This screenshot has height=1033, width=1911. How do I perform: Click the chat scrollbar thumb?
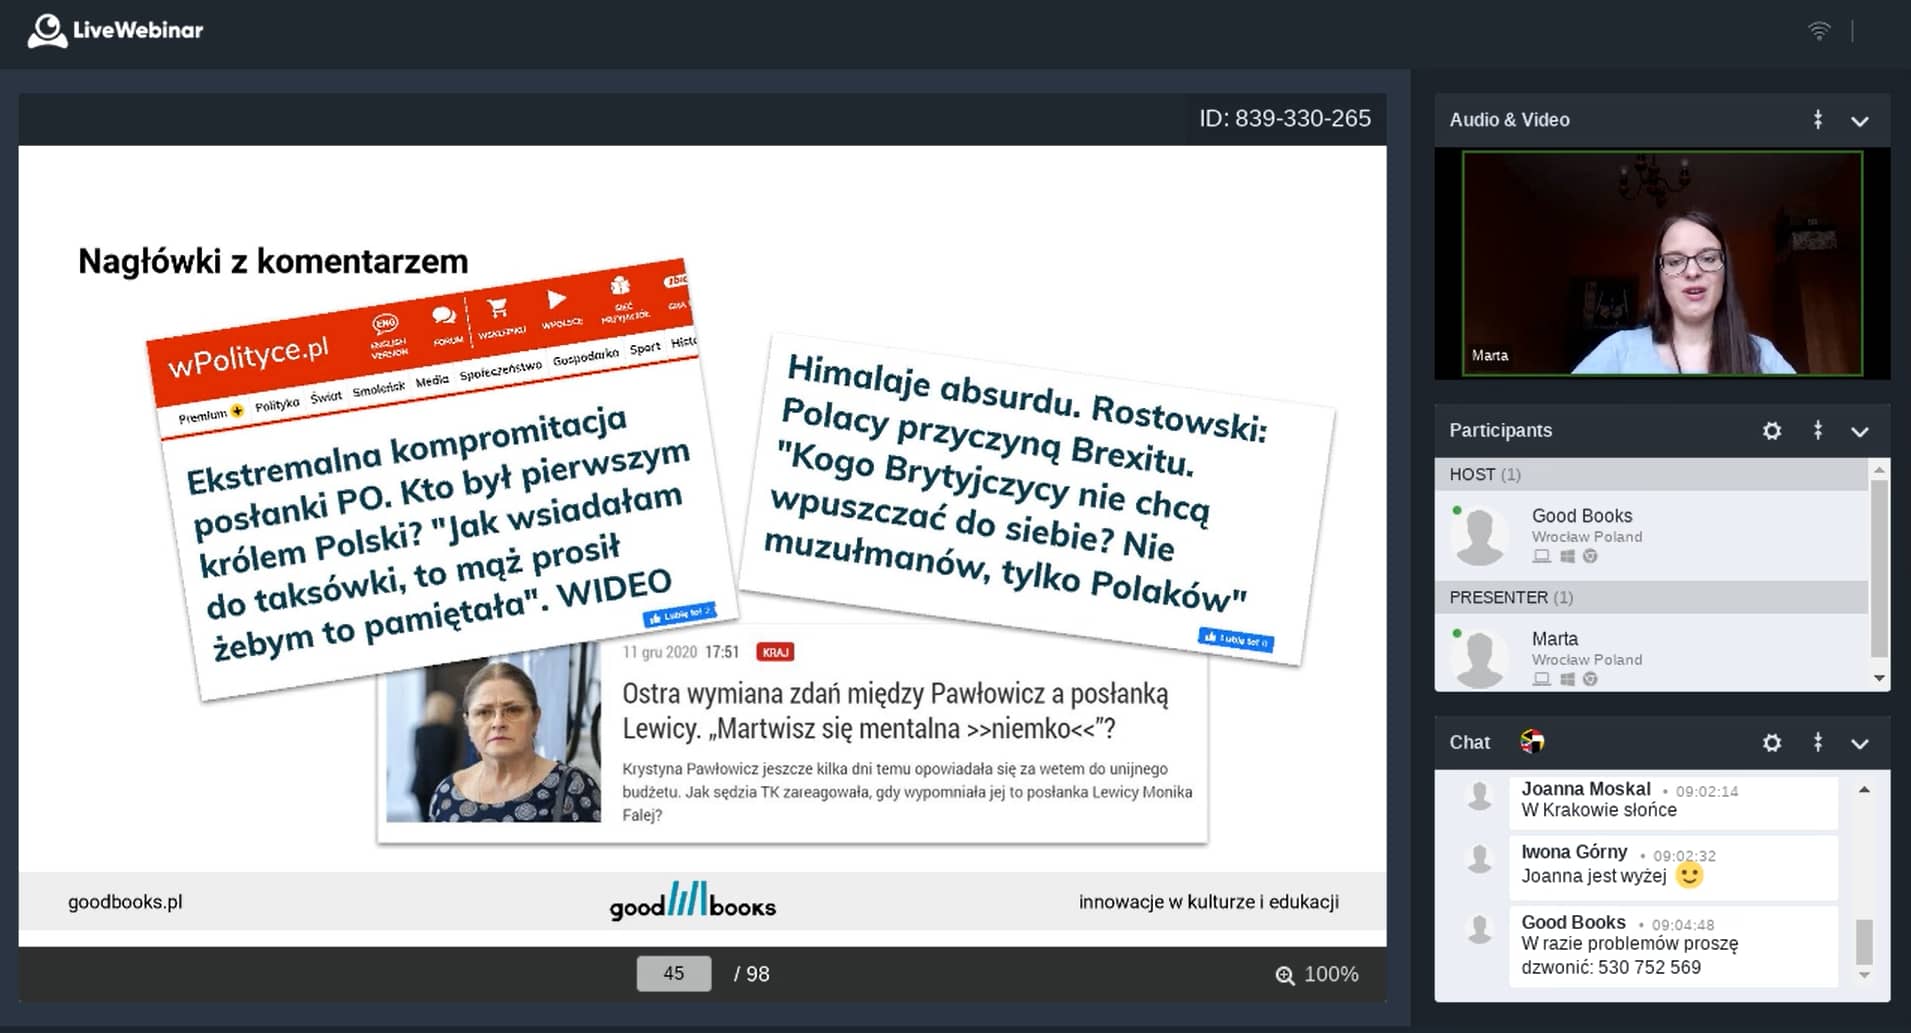pos(1864,941)
